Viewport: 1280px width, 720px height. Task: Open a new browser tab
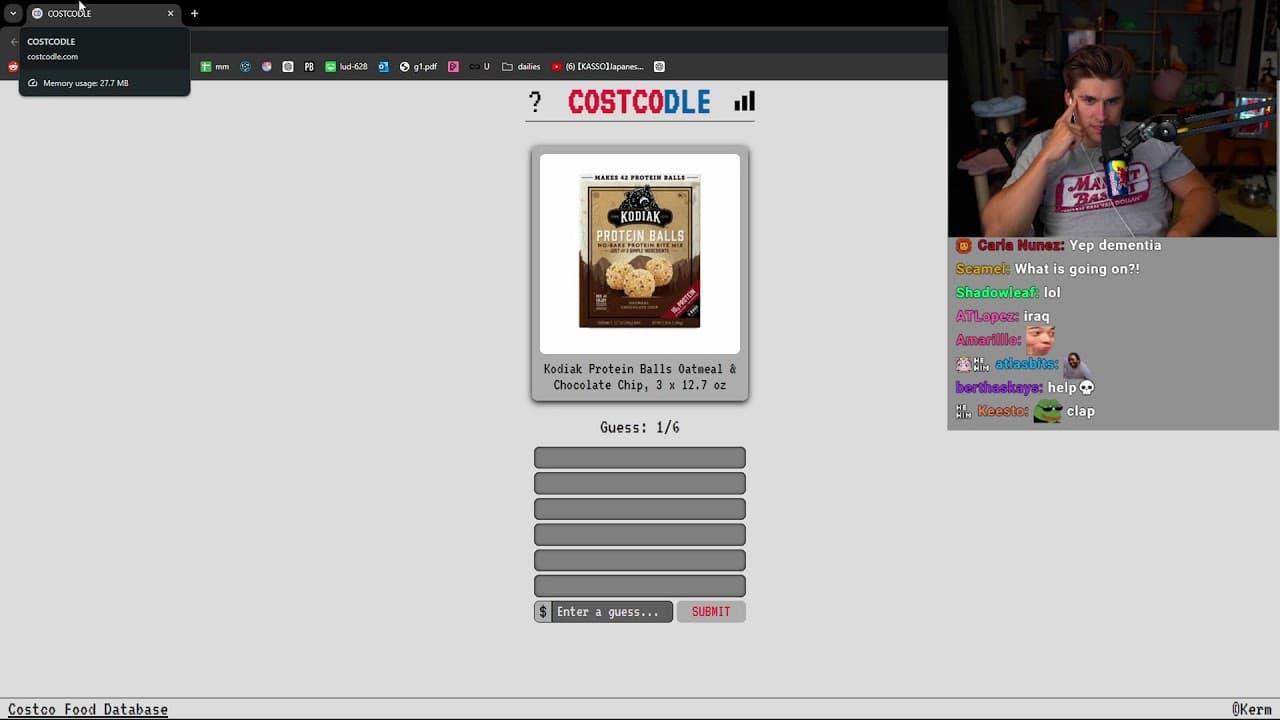click(x=194, y=13)
